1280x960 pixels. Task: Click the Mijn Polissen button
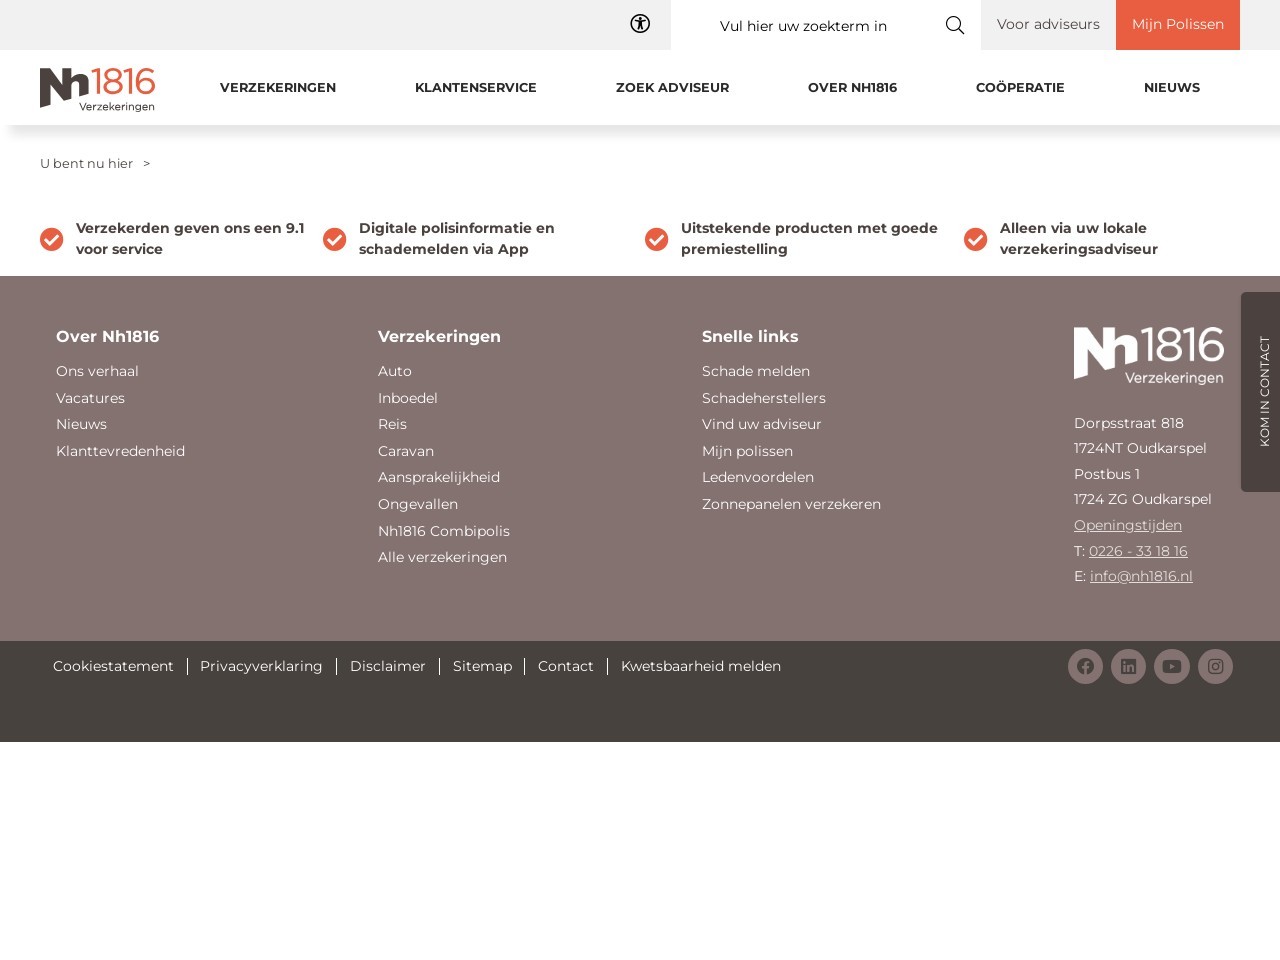point(1178,25)
